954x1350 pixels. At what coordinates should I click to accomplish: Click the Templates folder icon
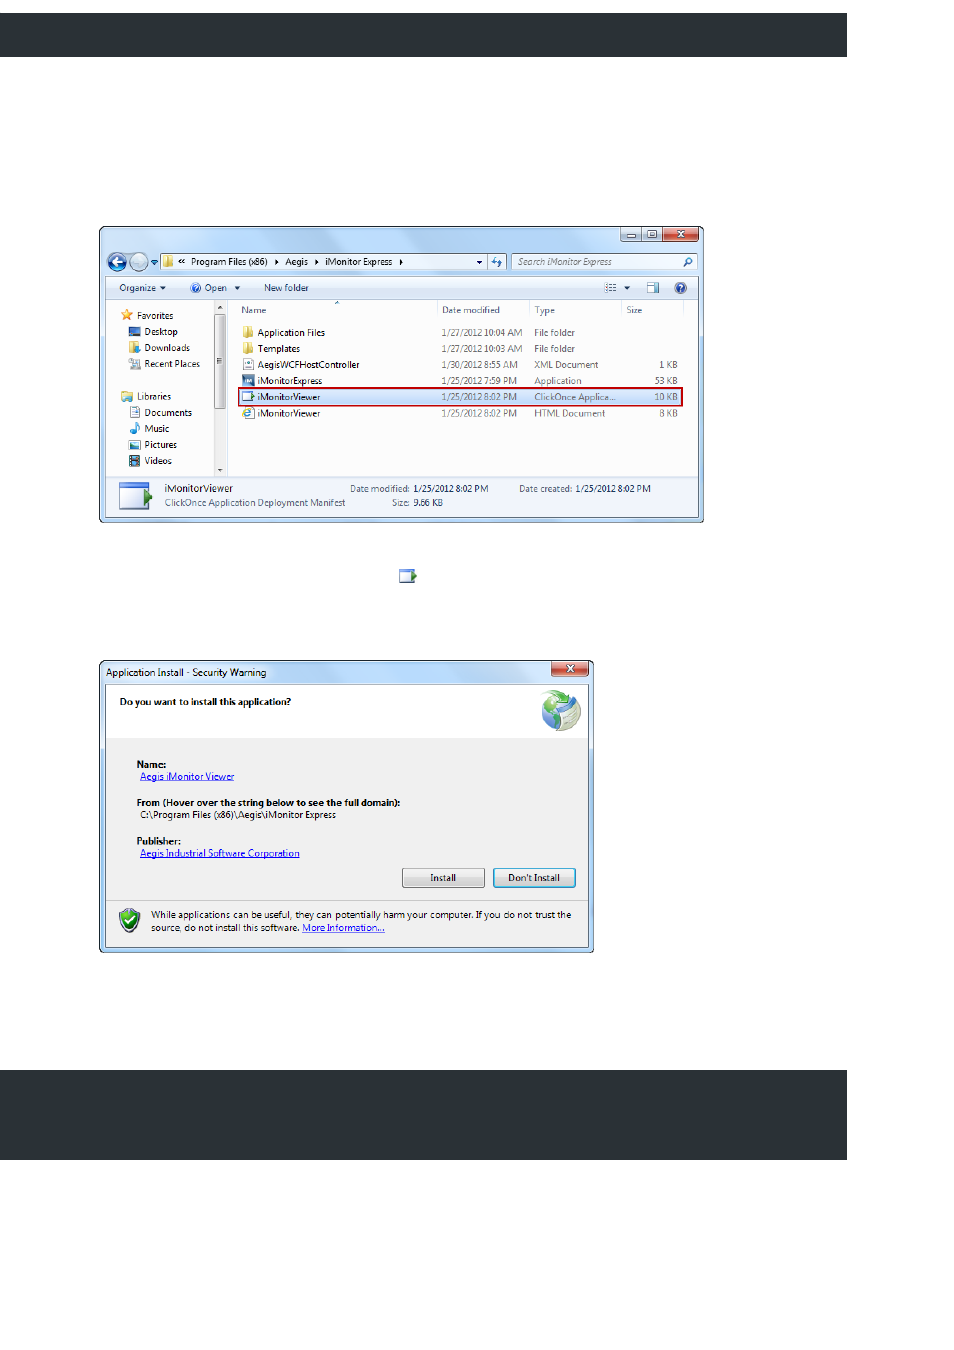[x=248, y=348]
